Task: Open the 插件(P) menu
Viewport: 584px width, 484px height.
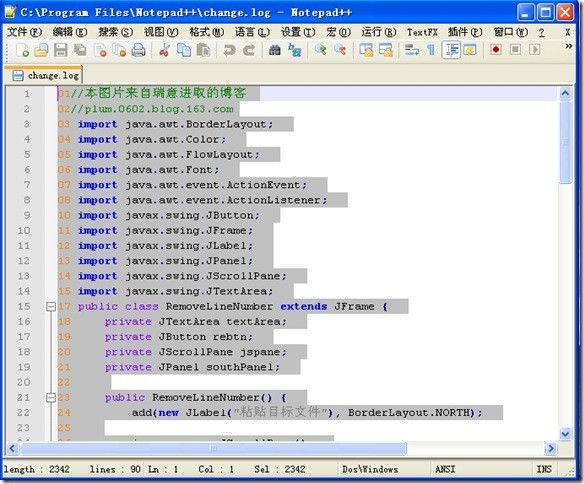Action: 465,32
